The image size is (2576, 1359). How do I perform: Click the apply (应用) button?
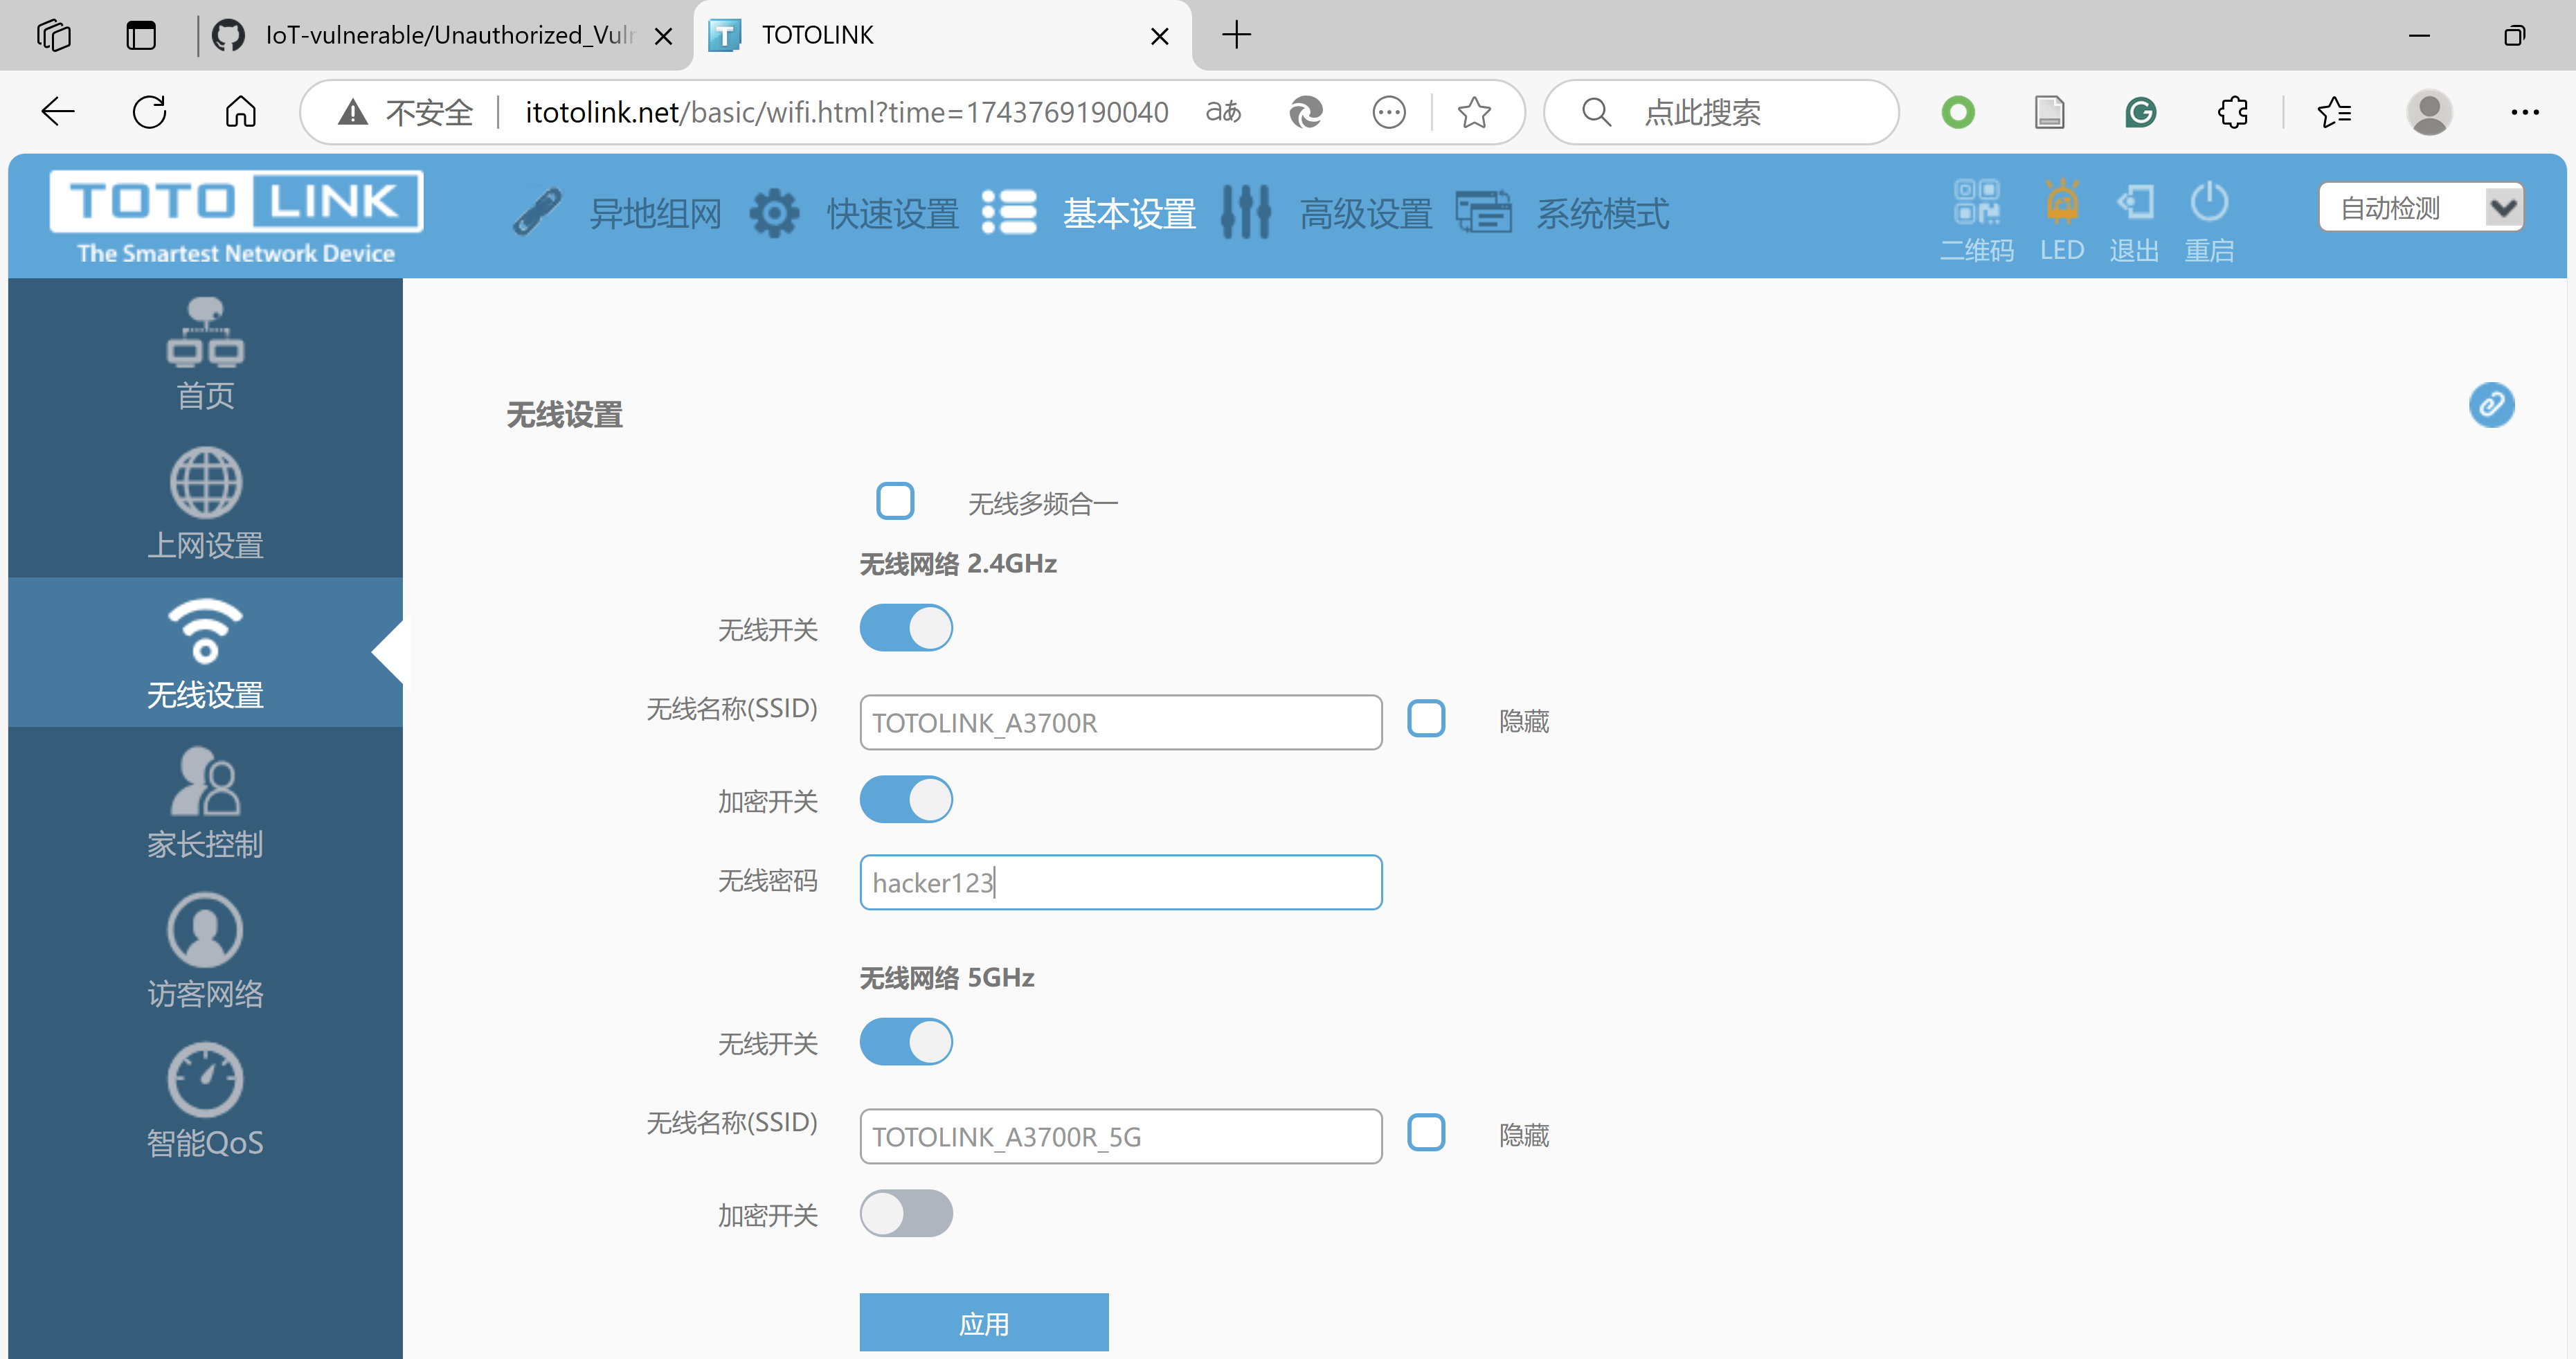pos(984,1322)
